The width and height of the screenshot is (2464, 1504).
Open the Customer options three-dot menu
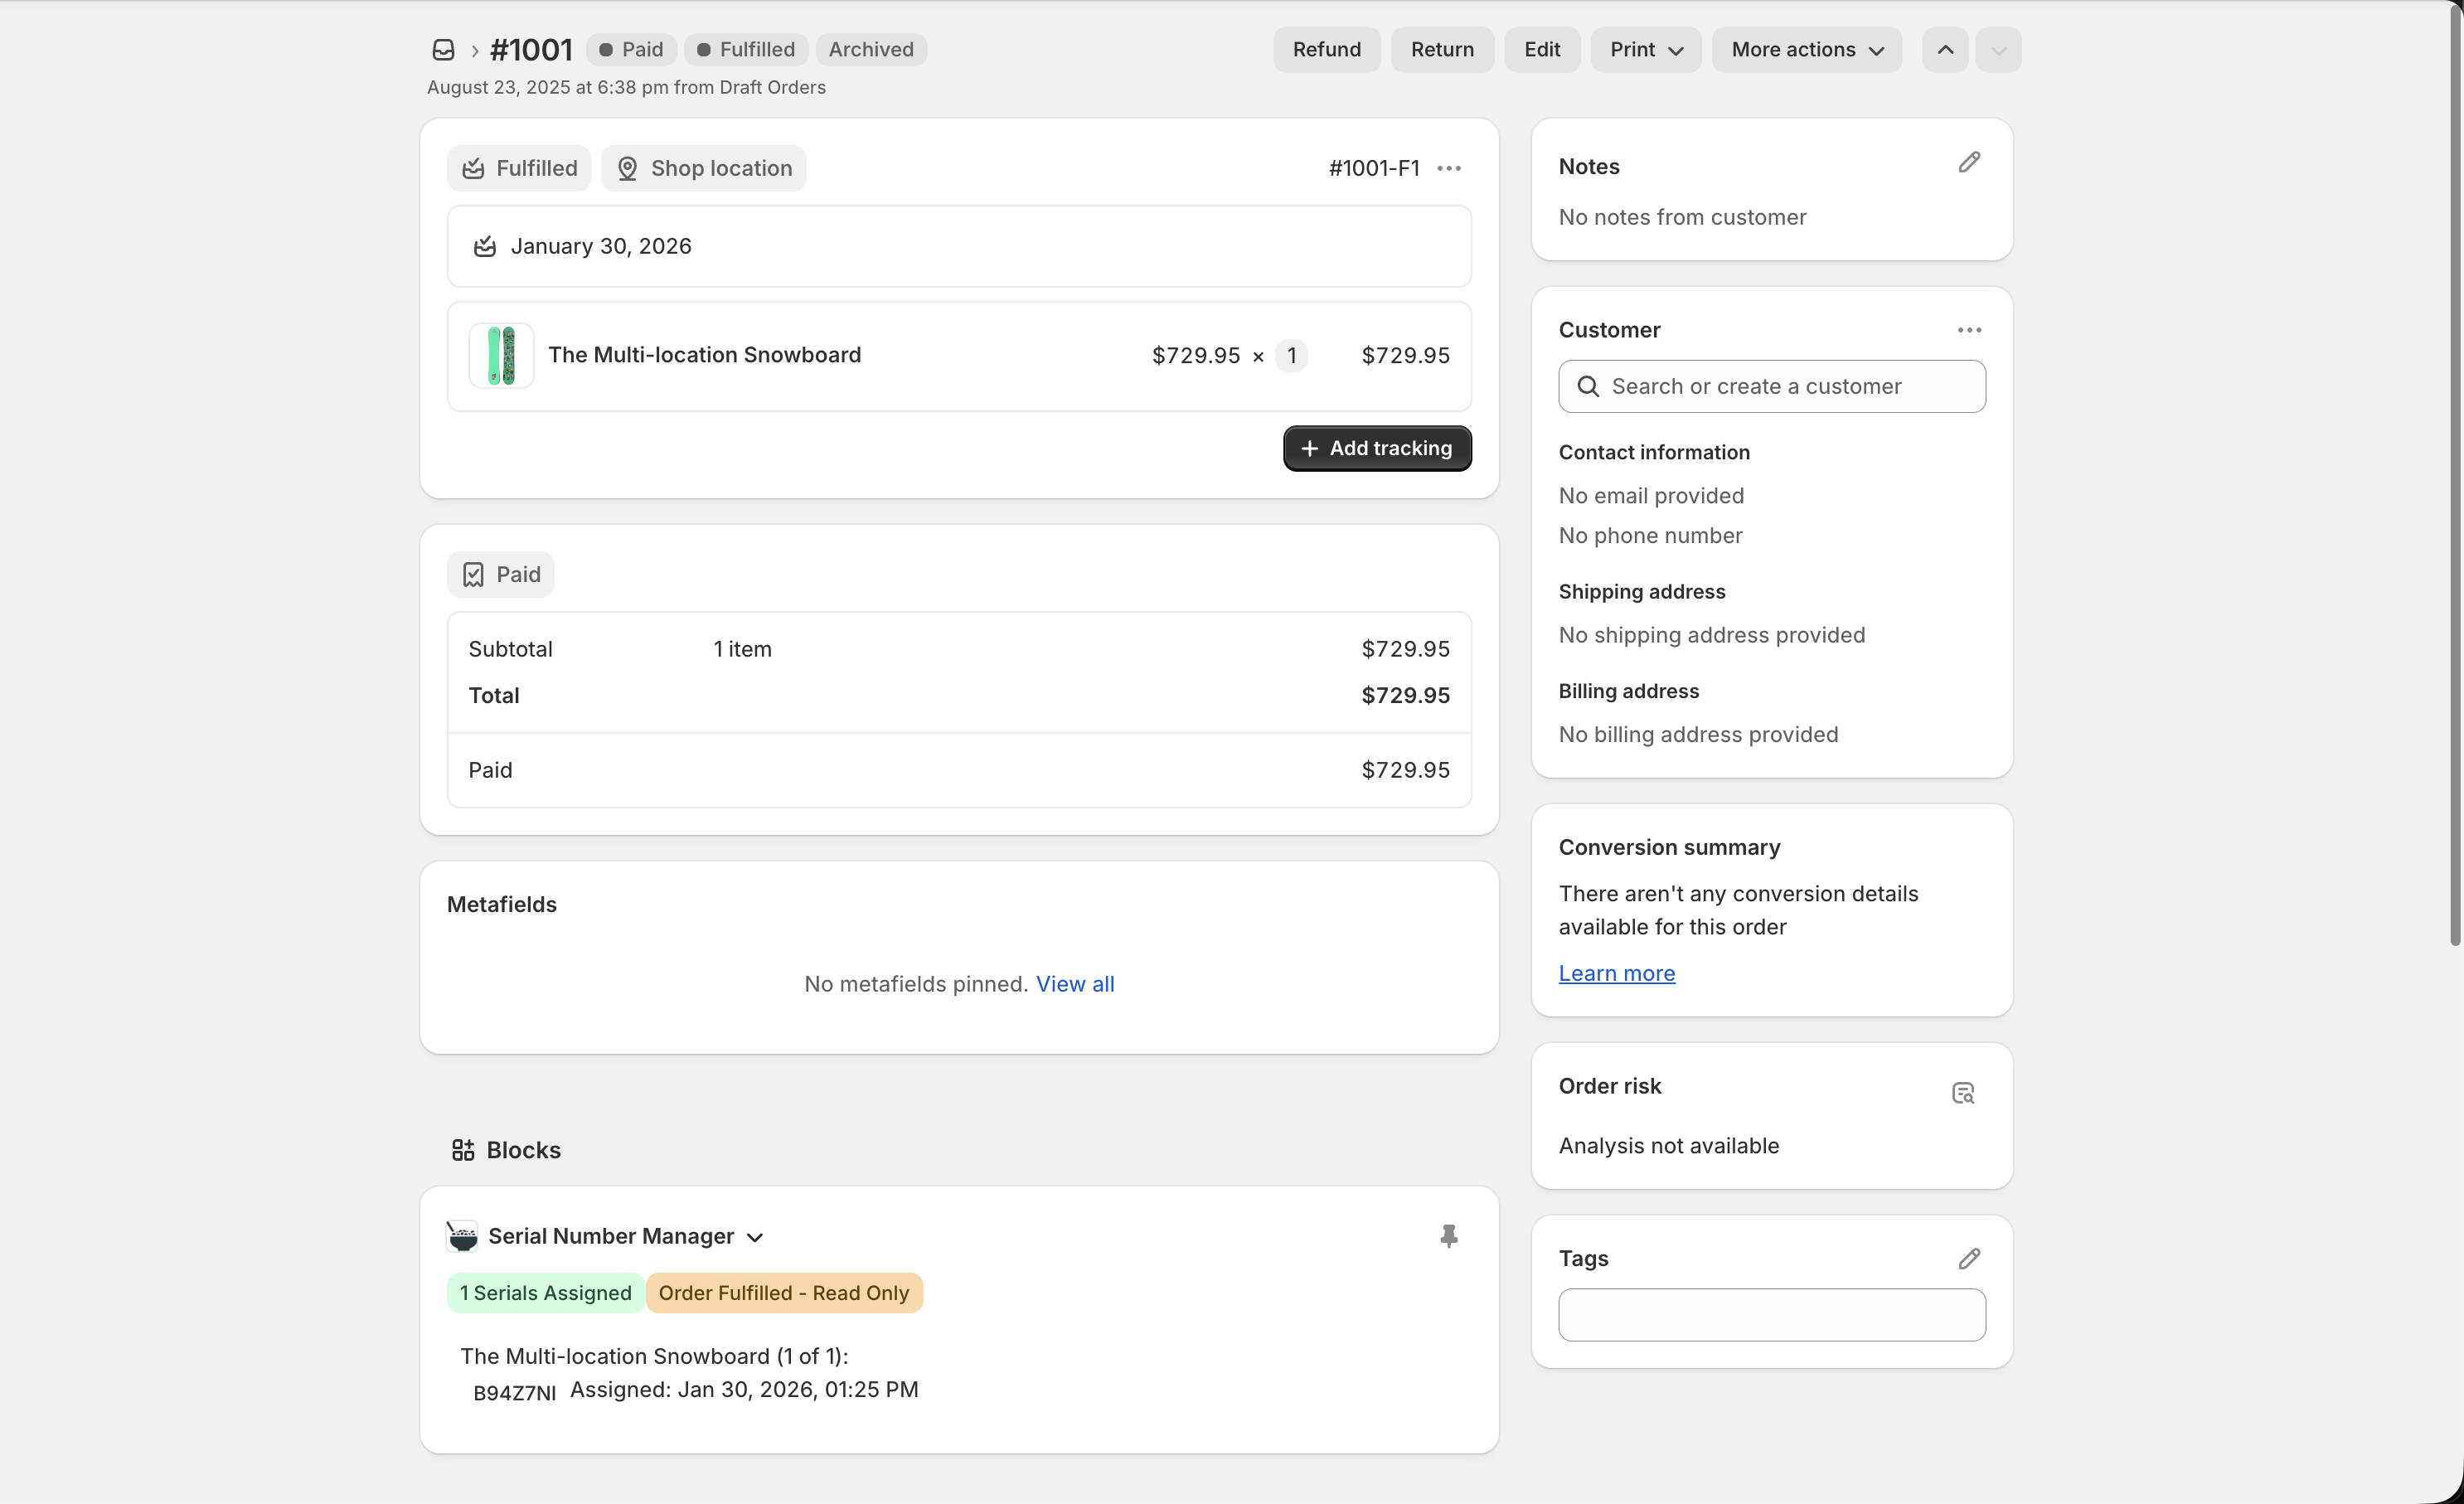pos(1968,330)
